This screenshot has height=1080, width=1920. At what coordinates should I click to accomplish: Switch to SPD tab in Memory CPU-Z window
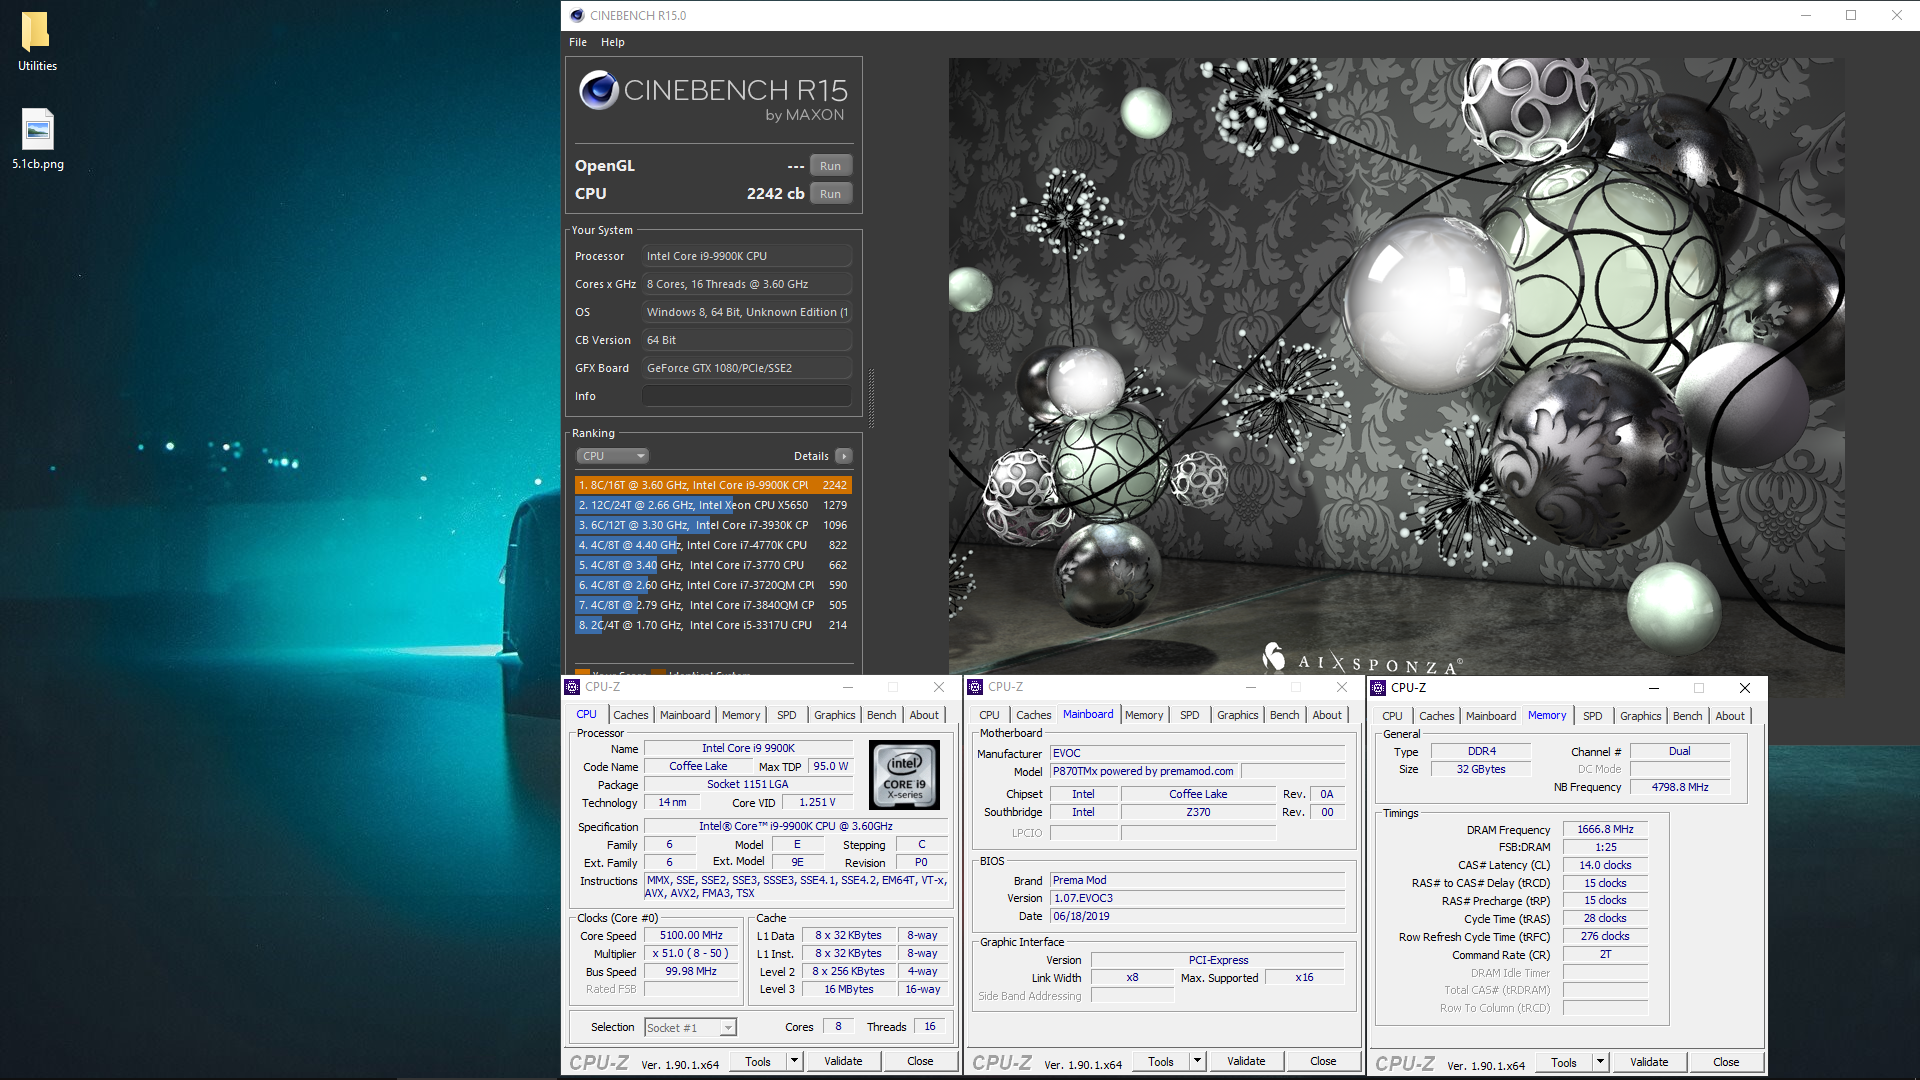[1593, 716]
